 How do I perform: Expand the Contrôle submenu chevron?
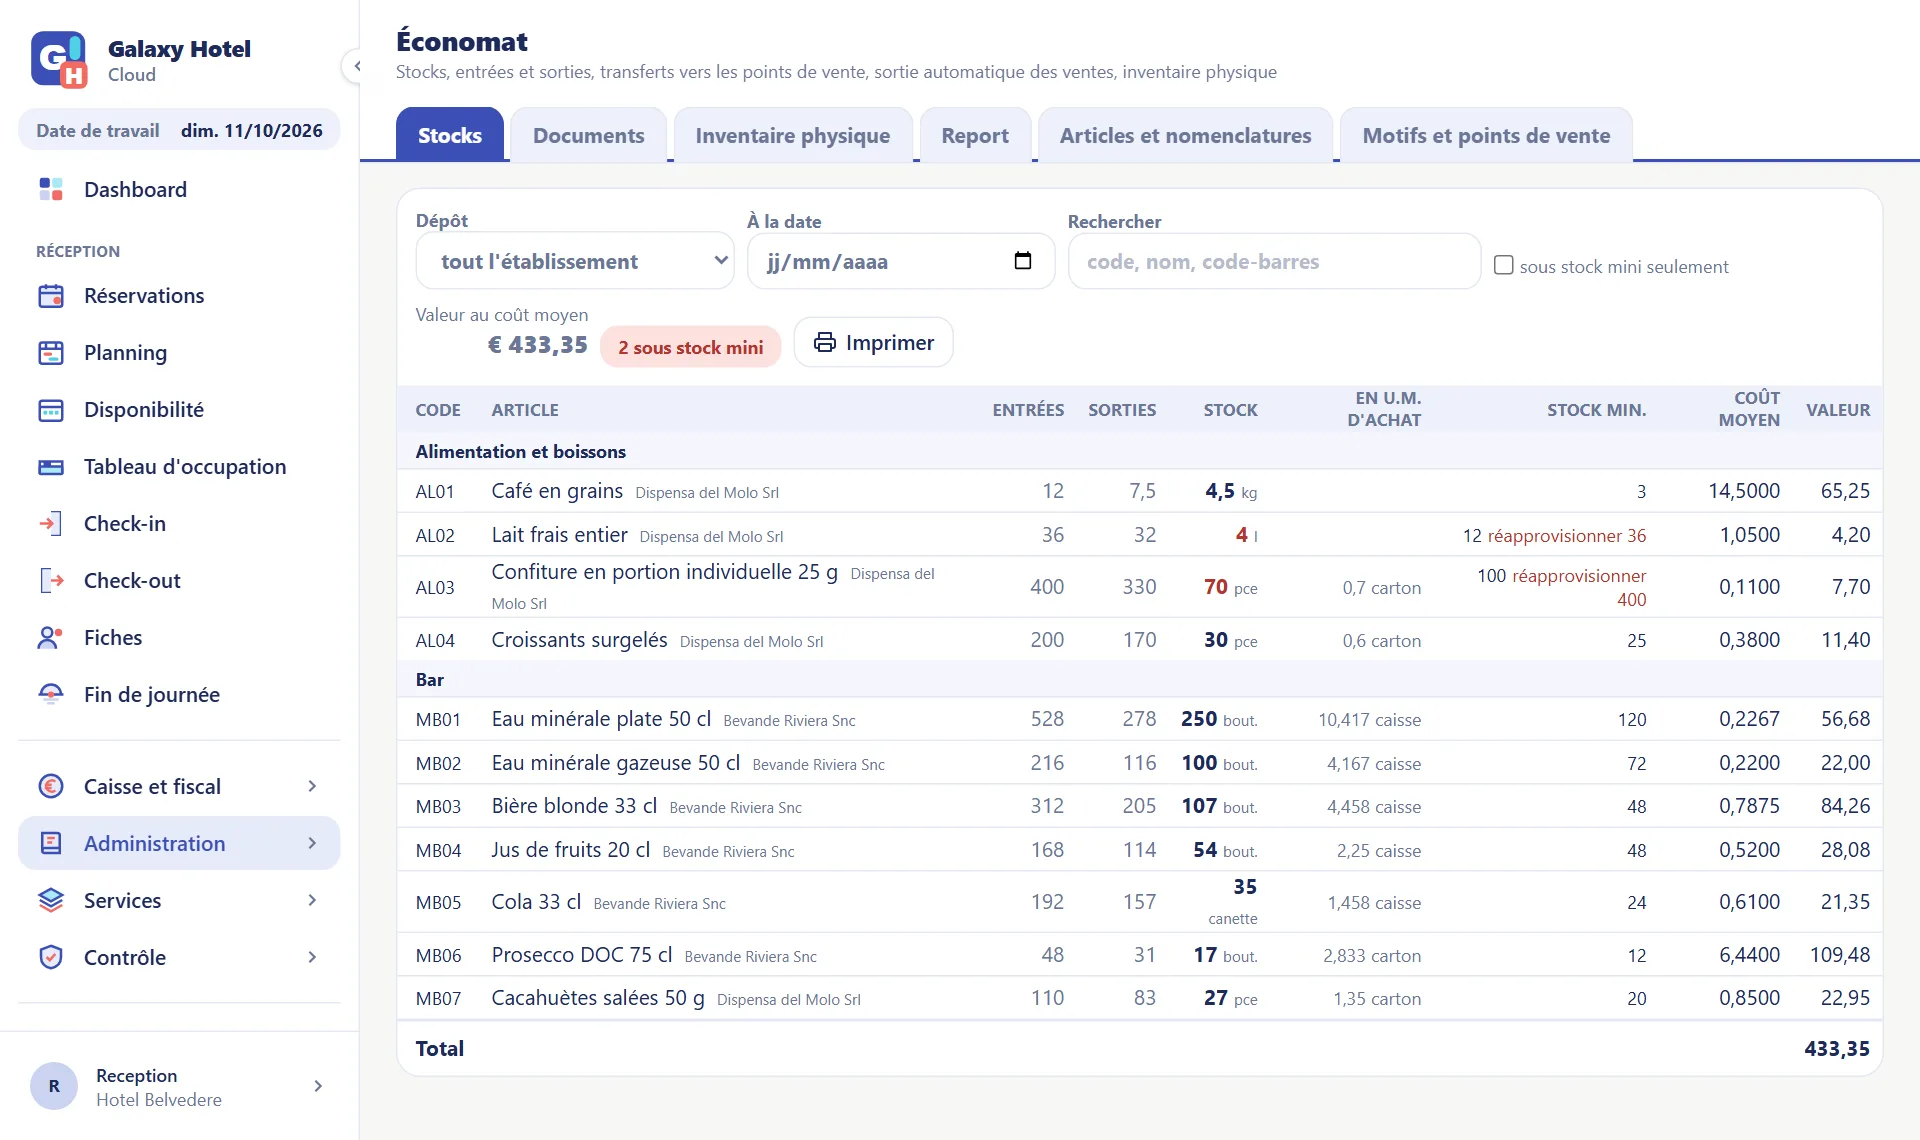tap(313, 958)
